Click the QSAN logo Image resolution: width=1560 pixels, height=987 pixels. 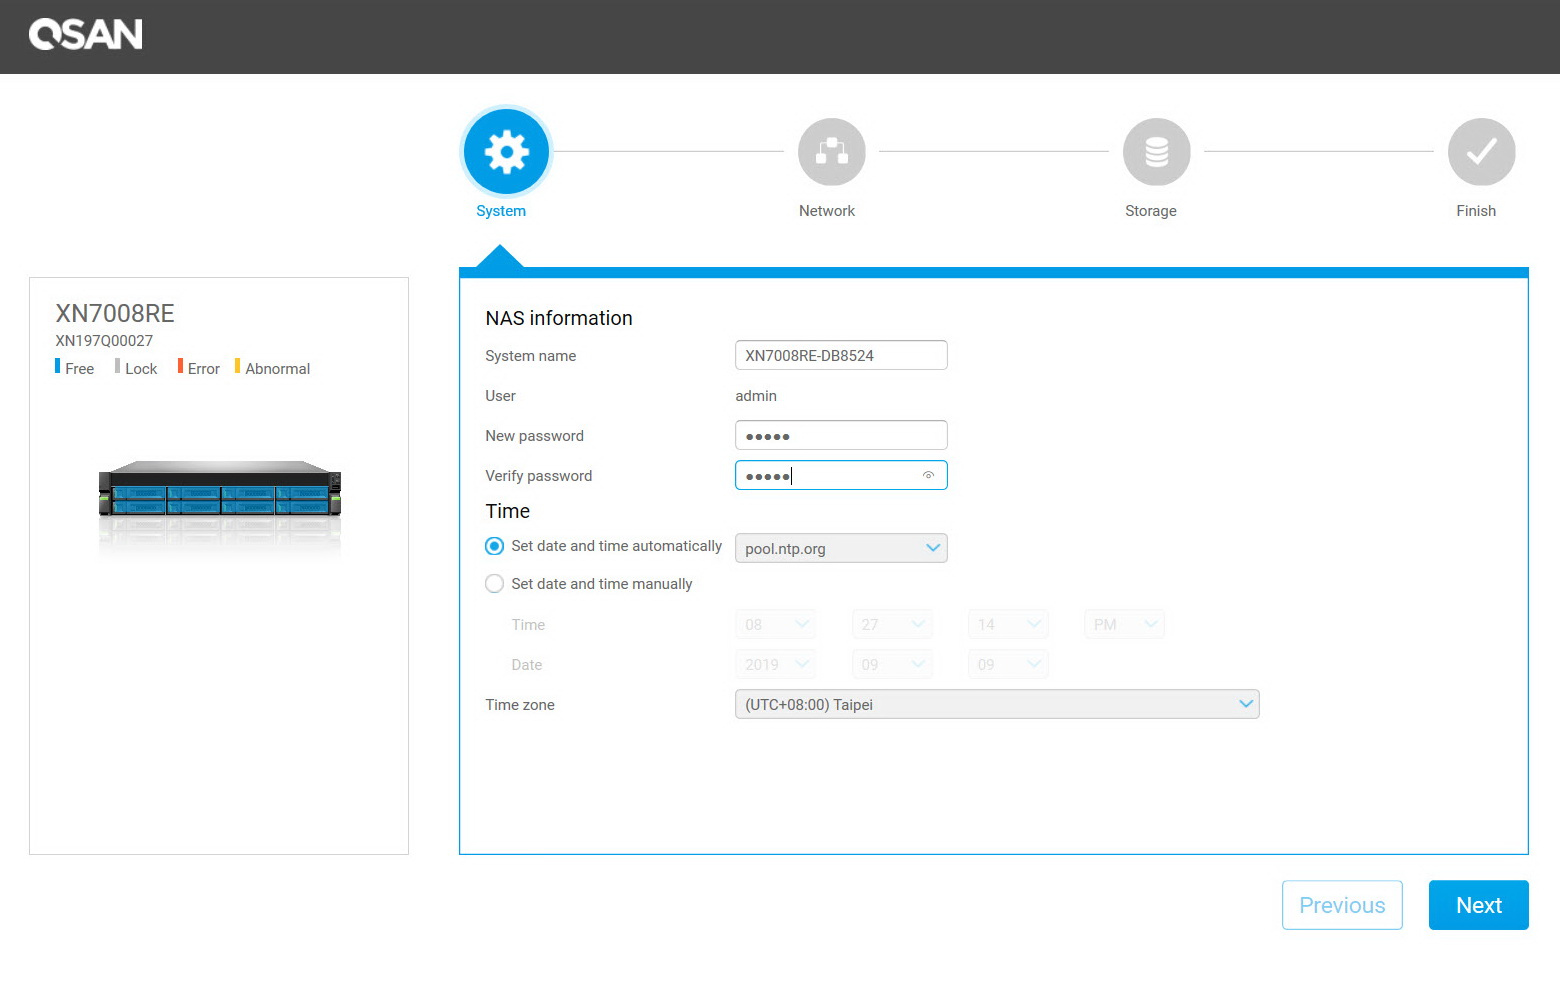[86, 35]
